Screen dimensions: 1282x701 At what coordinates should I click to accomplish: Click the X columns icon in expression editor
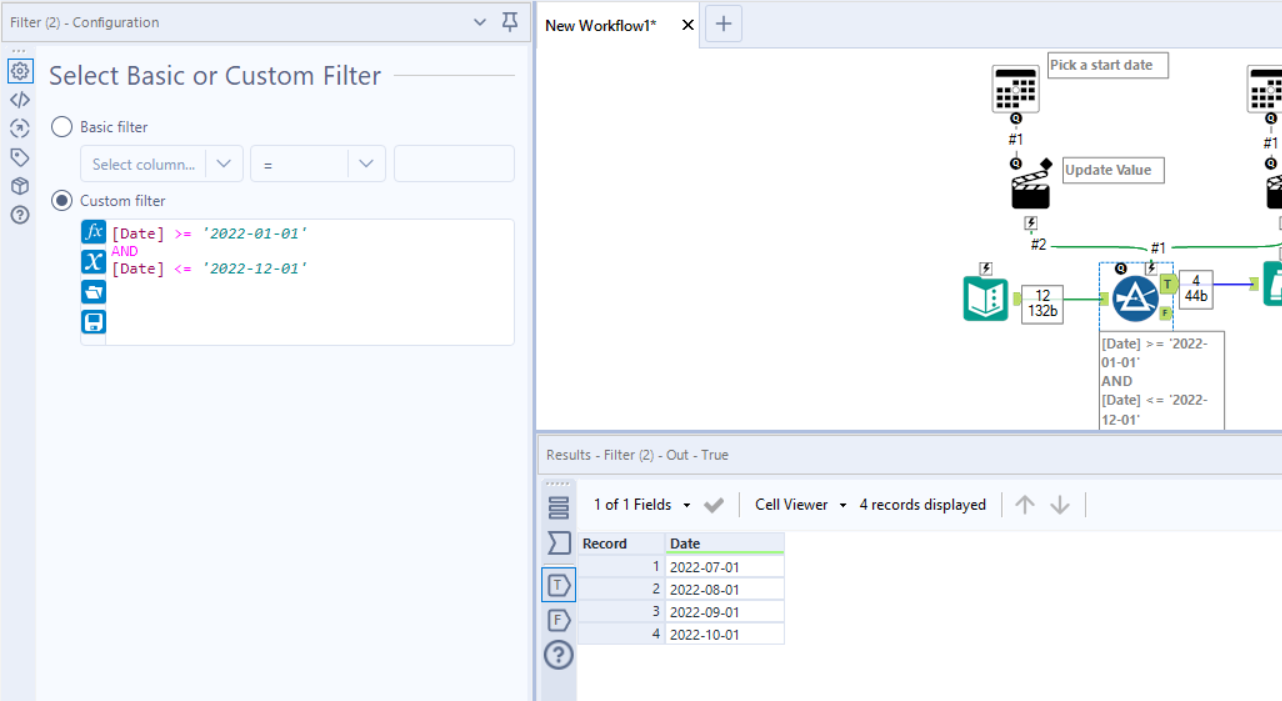[x=93, y=261]
